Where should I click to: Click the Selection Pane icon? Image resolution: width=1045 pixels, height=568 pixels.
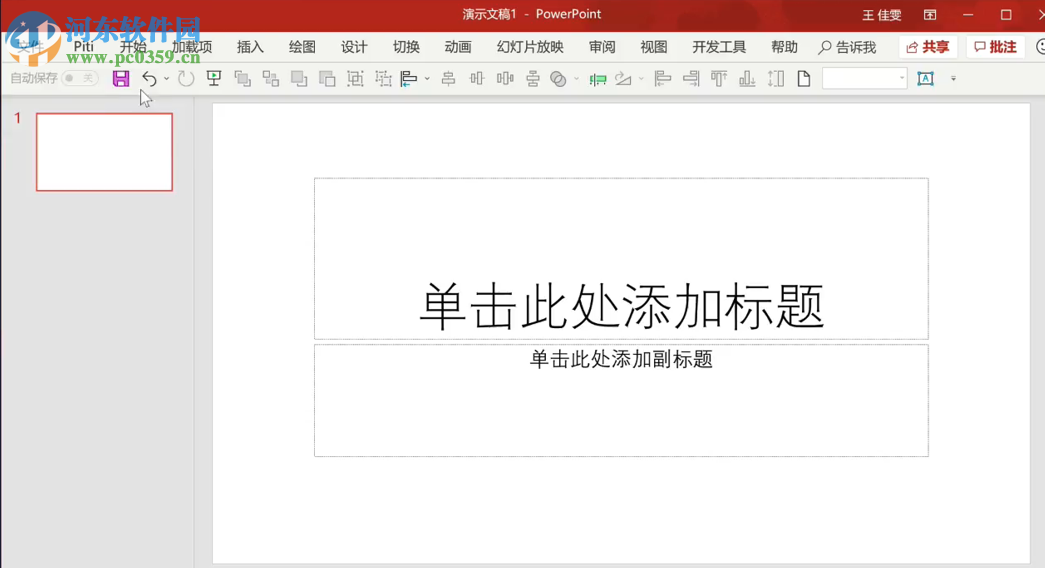(271, 79)
